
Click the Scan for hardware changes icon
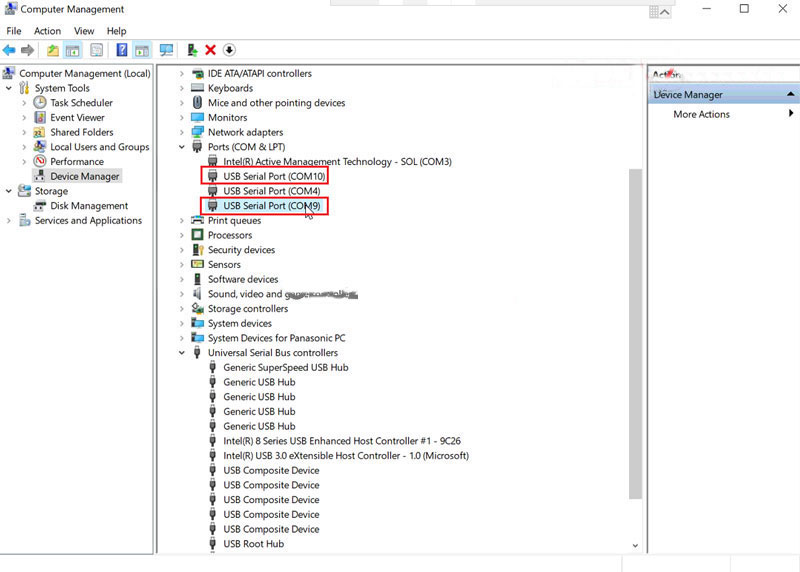tap(166, 50)
